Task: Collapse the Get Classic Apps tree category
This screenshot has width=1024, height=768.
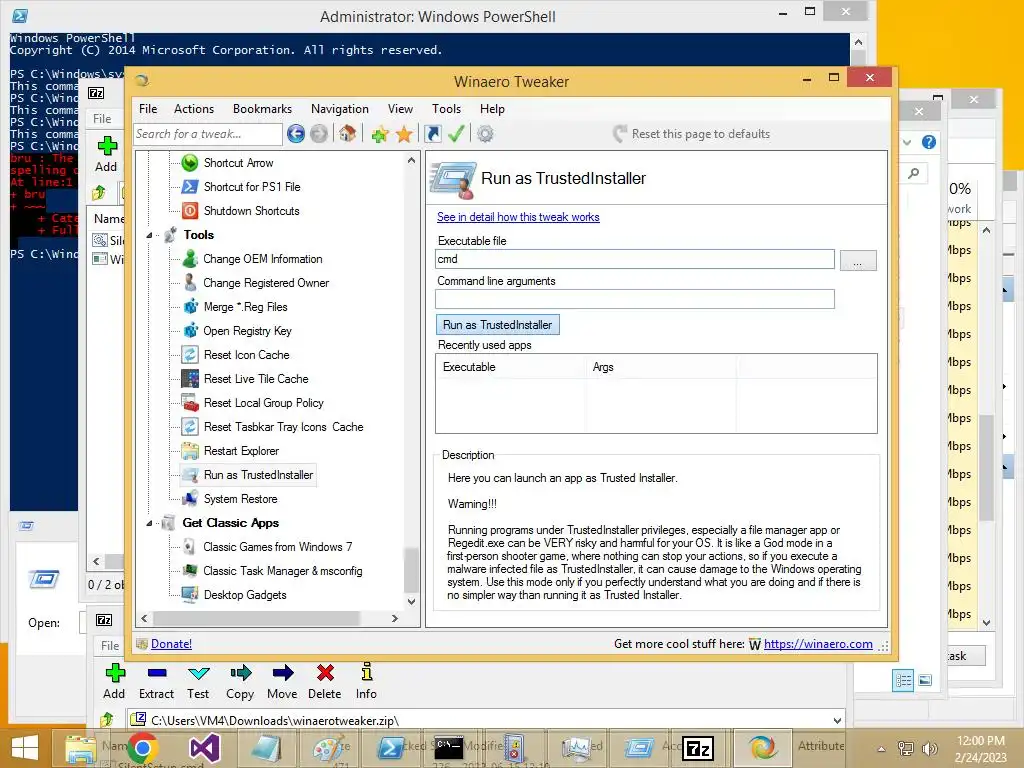Action: coord(149,523)
